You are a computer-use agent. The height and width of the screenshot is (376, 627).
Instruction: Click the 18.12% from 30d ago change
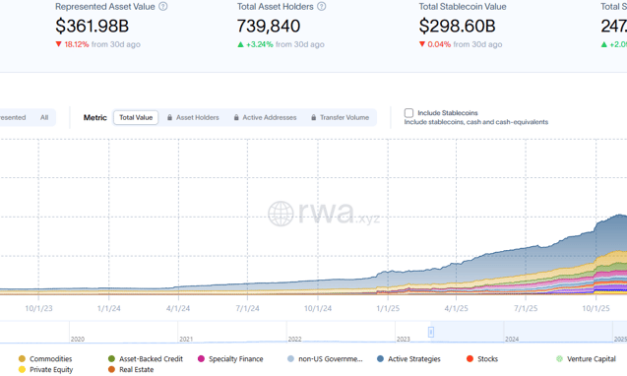98,44
